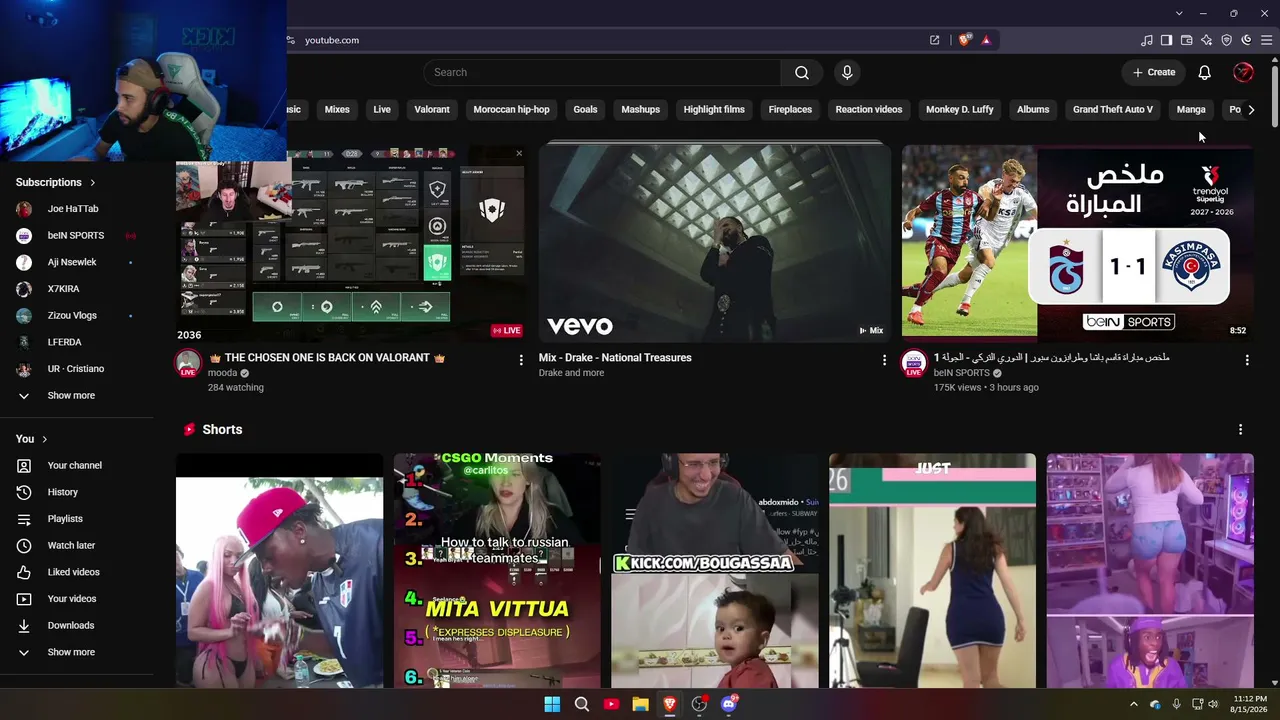Start voice search with the microphone
This screenshot has width=1280, height=720.
tap(847, 72)
